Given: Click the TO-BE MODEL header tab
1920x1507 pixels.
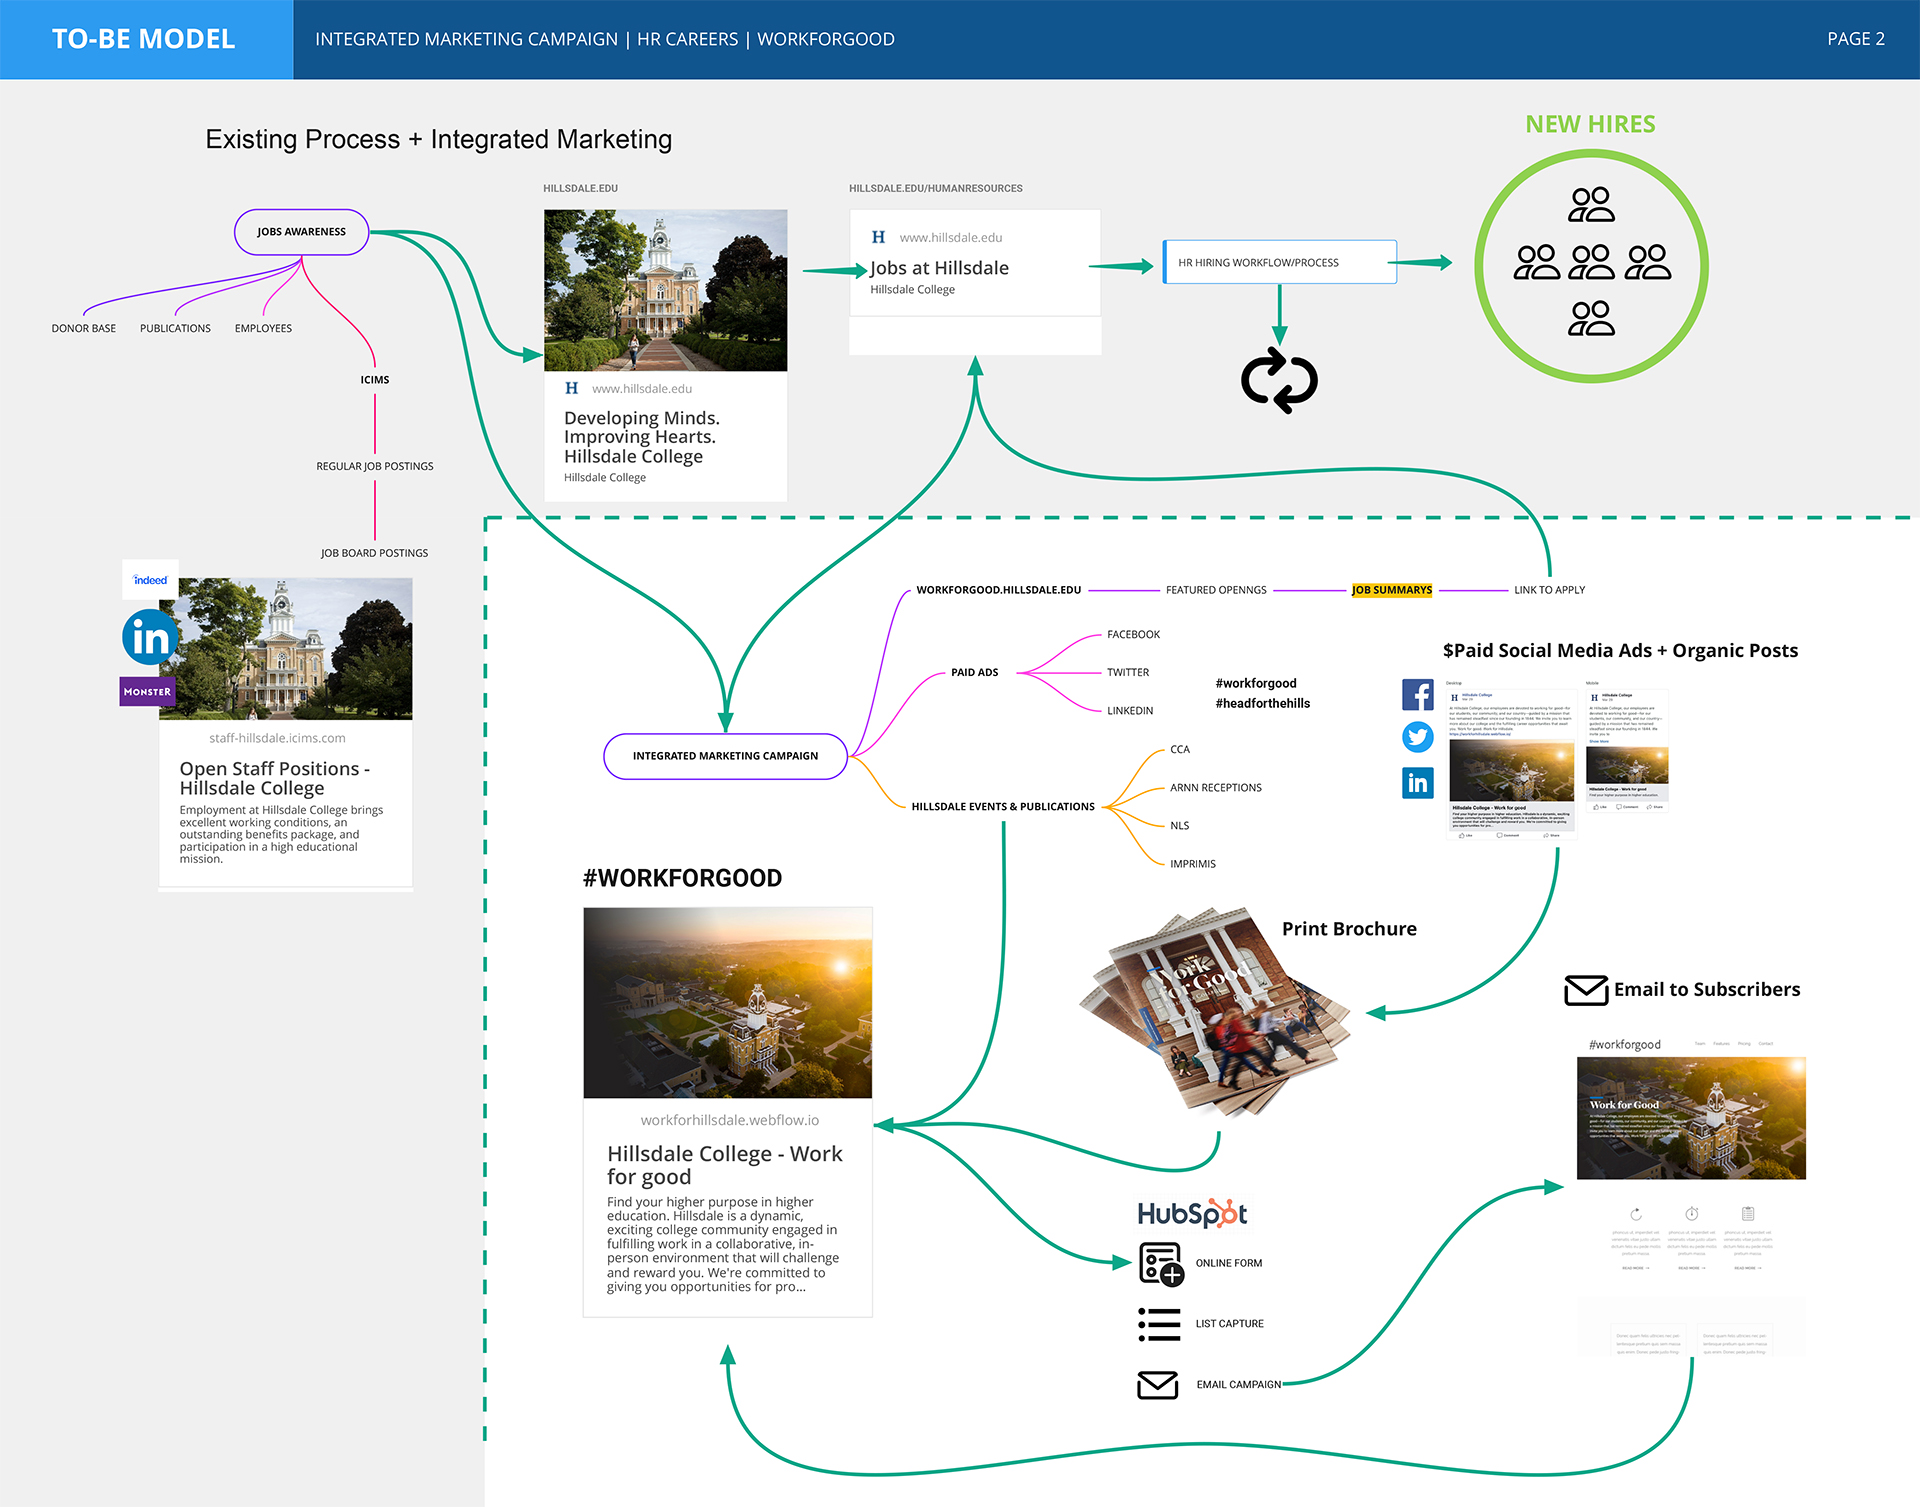Looking at the screenshot, I should coord(146,39).
